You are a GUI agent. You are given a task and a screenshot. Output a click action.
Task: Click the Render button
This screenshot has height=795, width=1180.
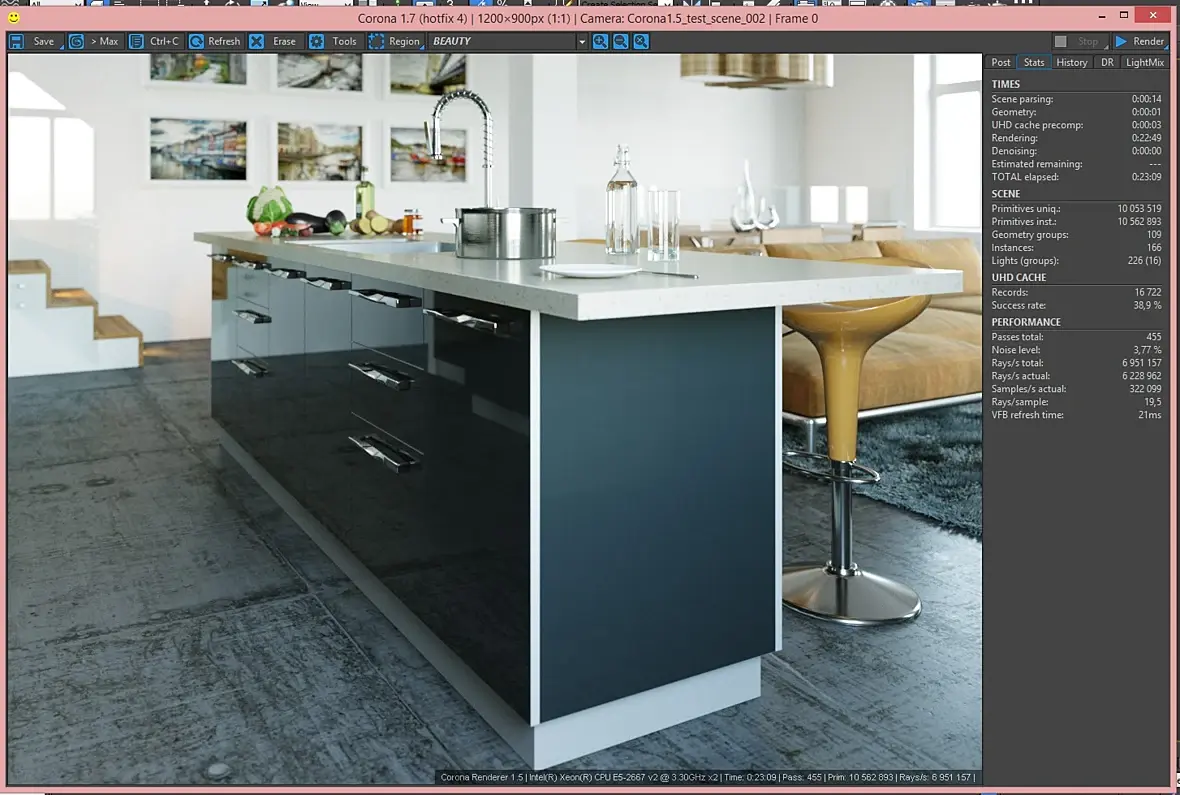click(x=1140, y=41)
